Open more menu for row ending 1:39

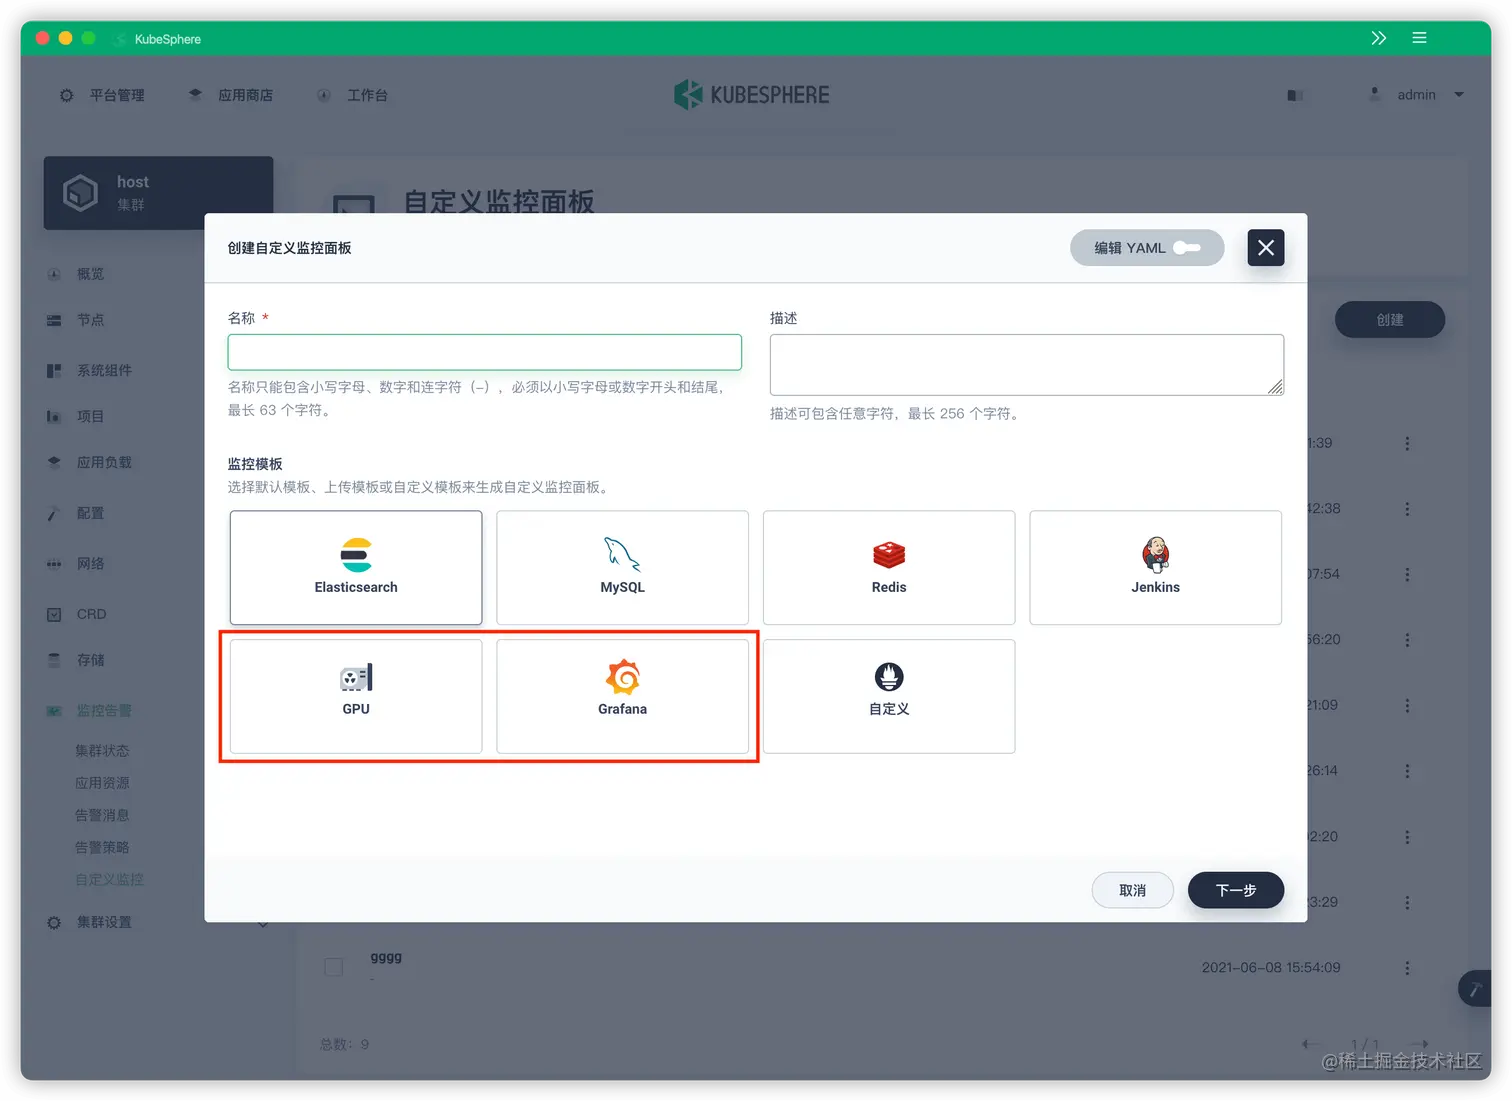[1407, 443]
